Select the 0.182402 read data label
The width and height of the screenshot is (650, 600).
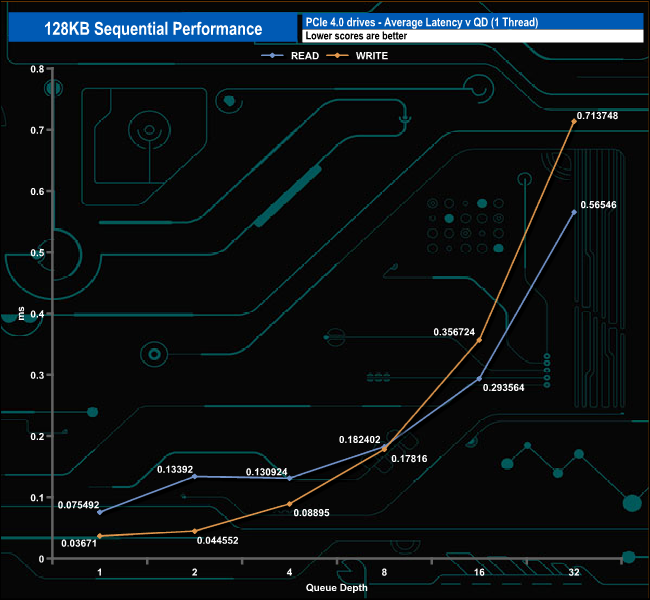(x=359, y=439)
